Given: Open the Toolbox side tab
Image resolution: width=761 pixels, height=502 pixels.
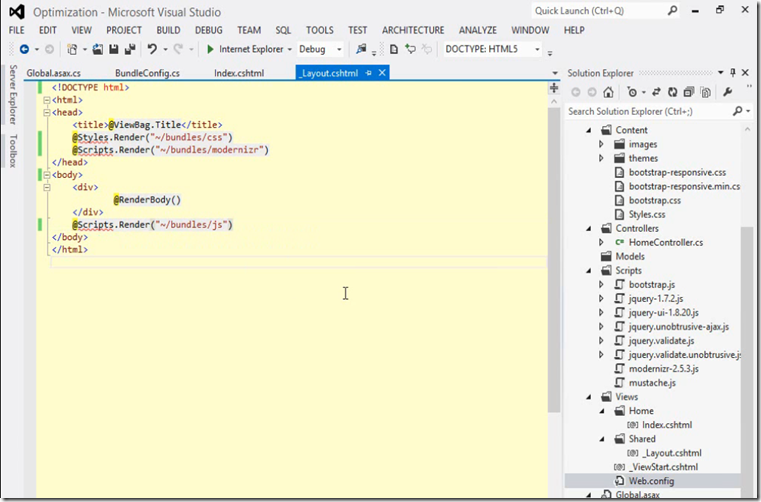Looking at the screenshot, I should click(x=13, y=151).
